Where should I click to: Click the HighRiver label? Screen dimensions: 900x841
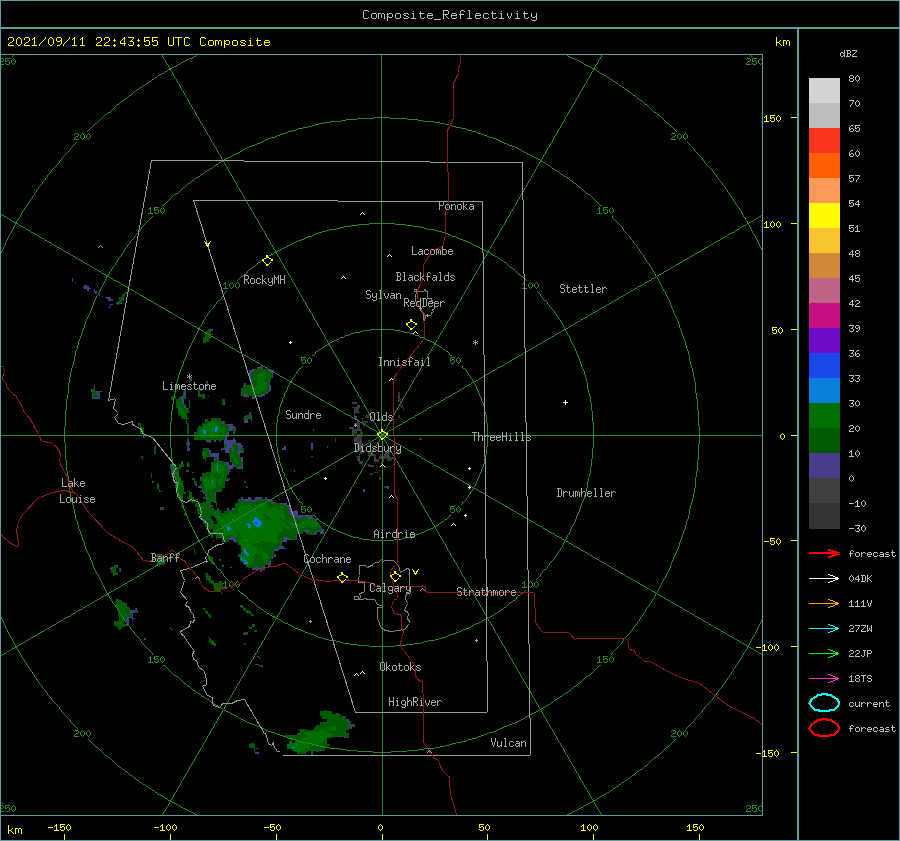pos(414,702)
